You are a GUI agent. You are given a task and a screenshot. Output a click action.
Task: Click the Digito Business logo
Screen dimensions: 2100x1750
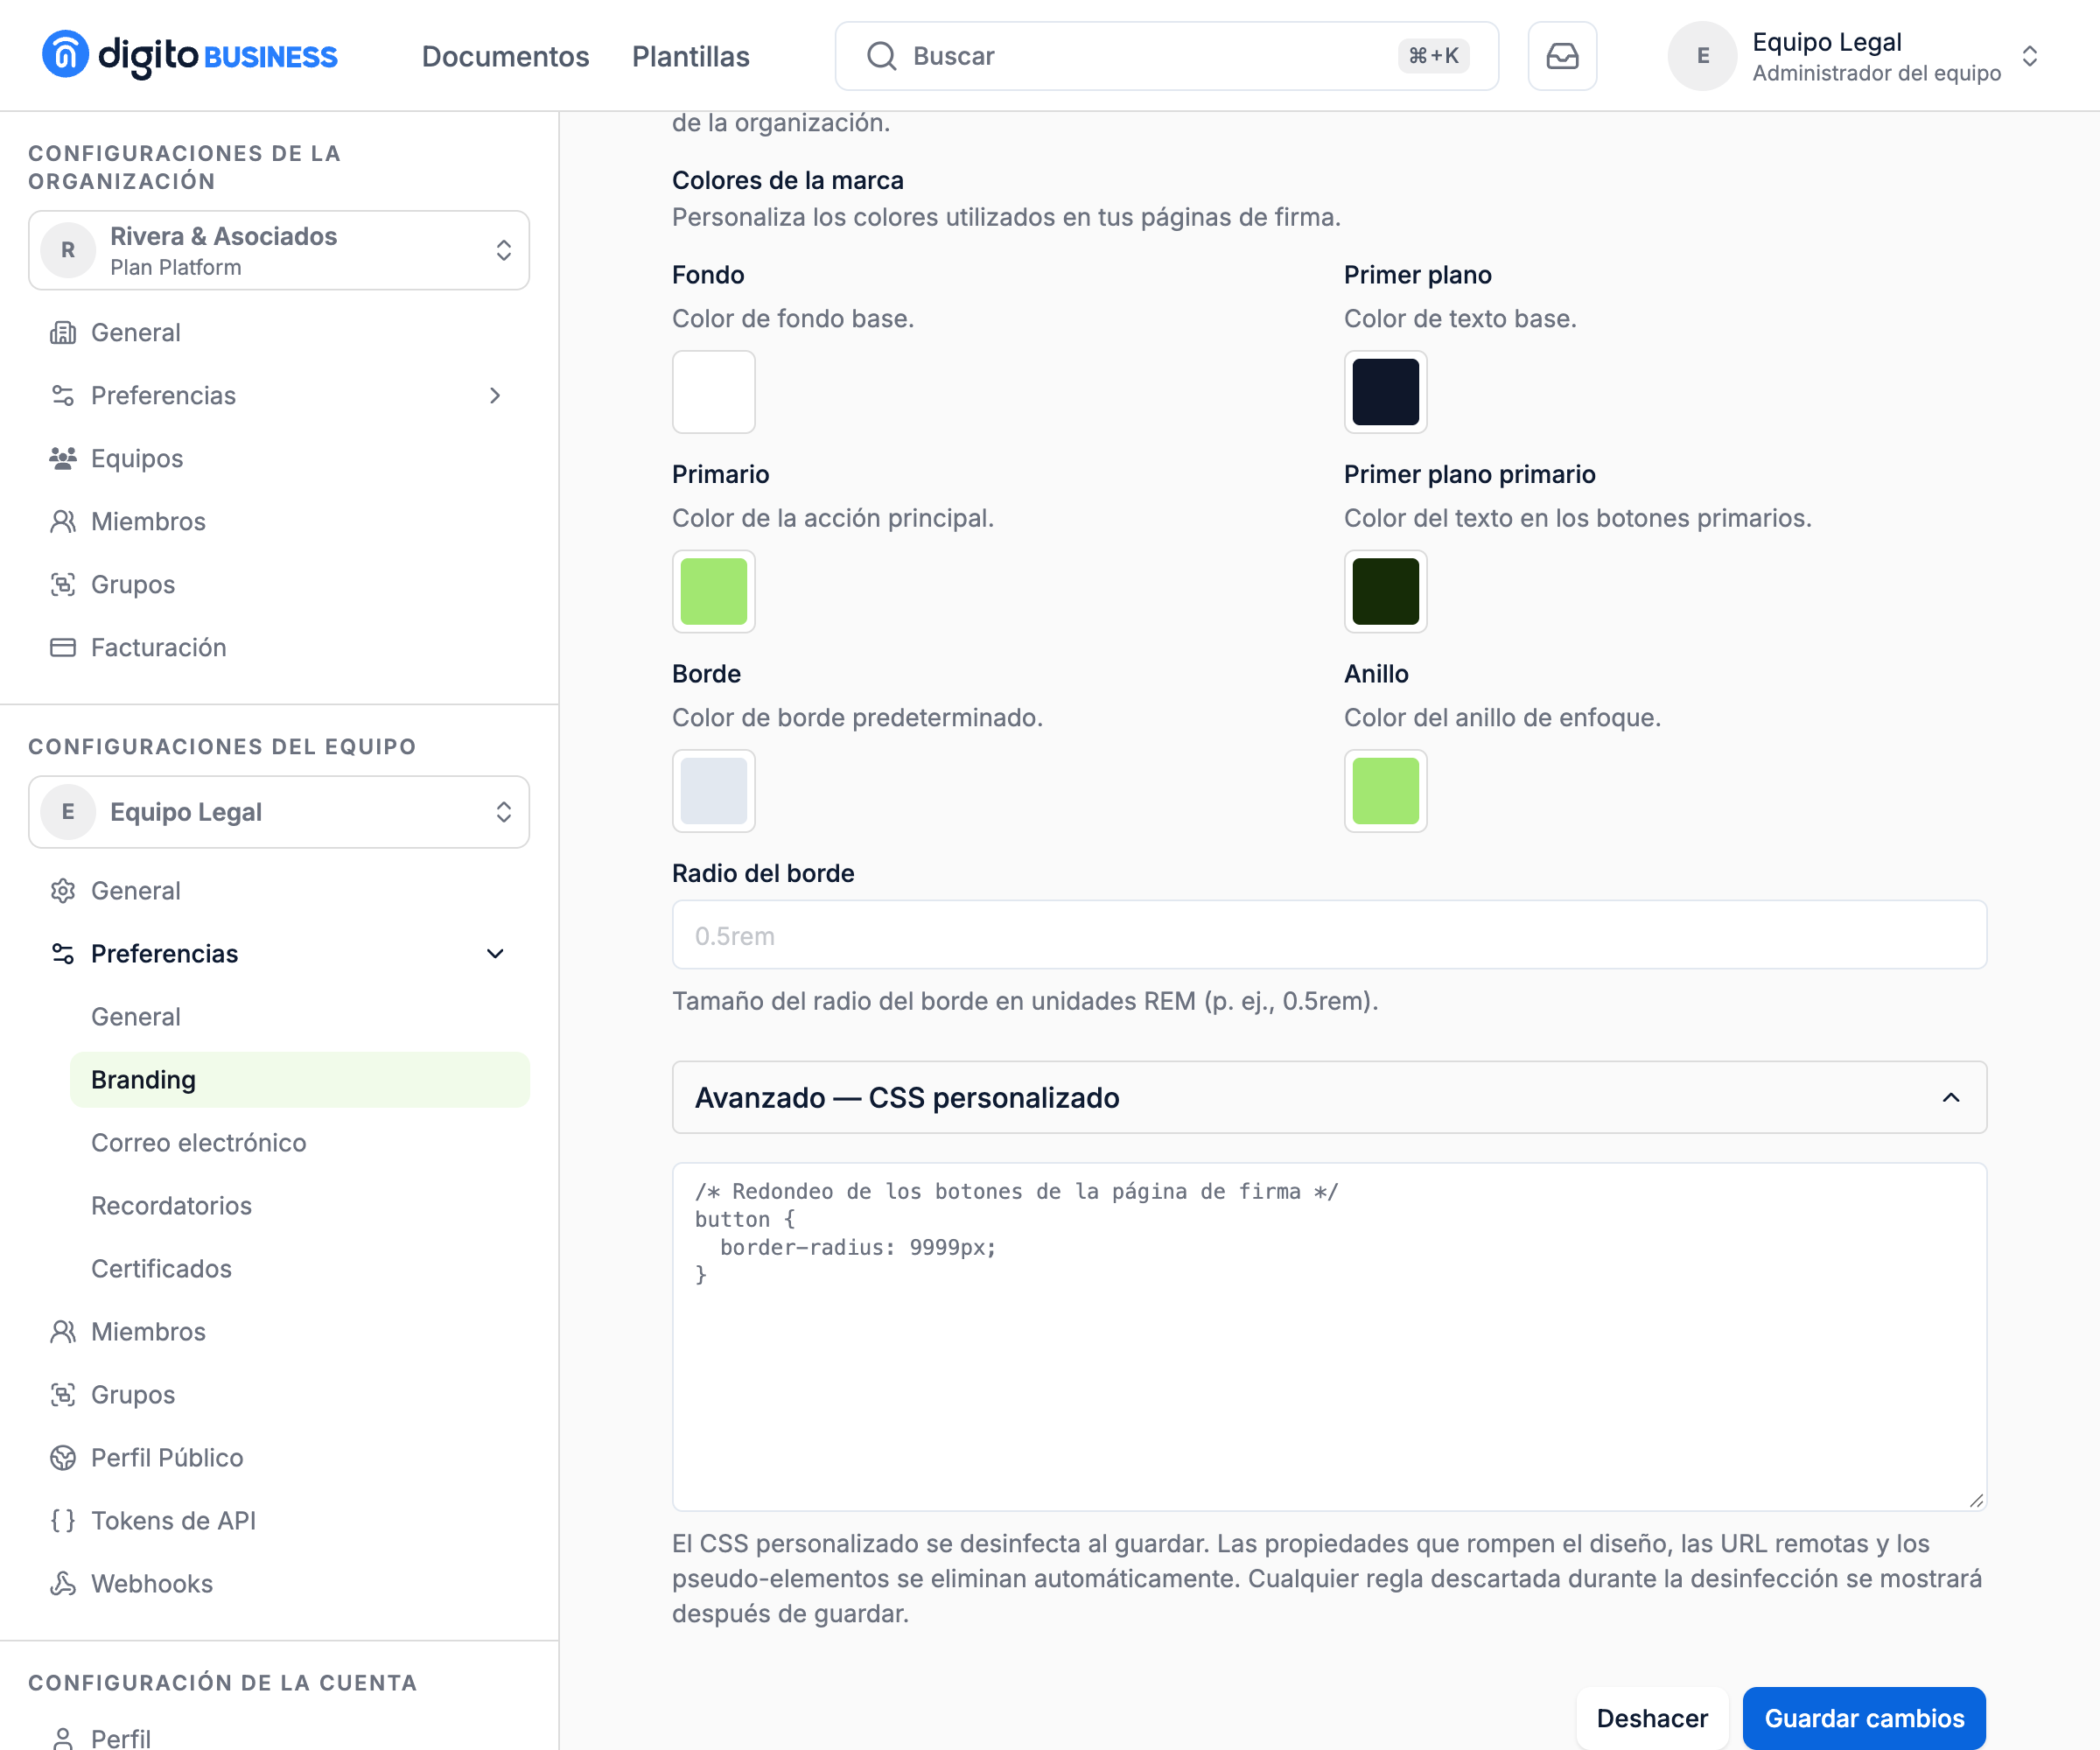tap(190, 56)
